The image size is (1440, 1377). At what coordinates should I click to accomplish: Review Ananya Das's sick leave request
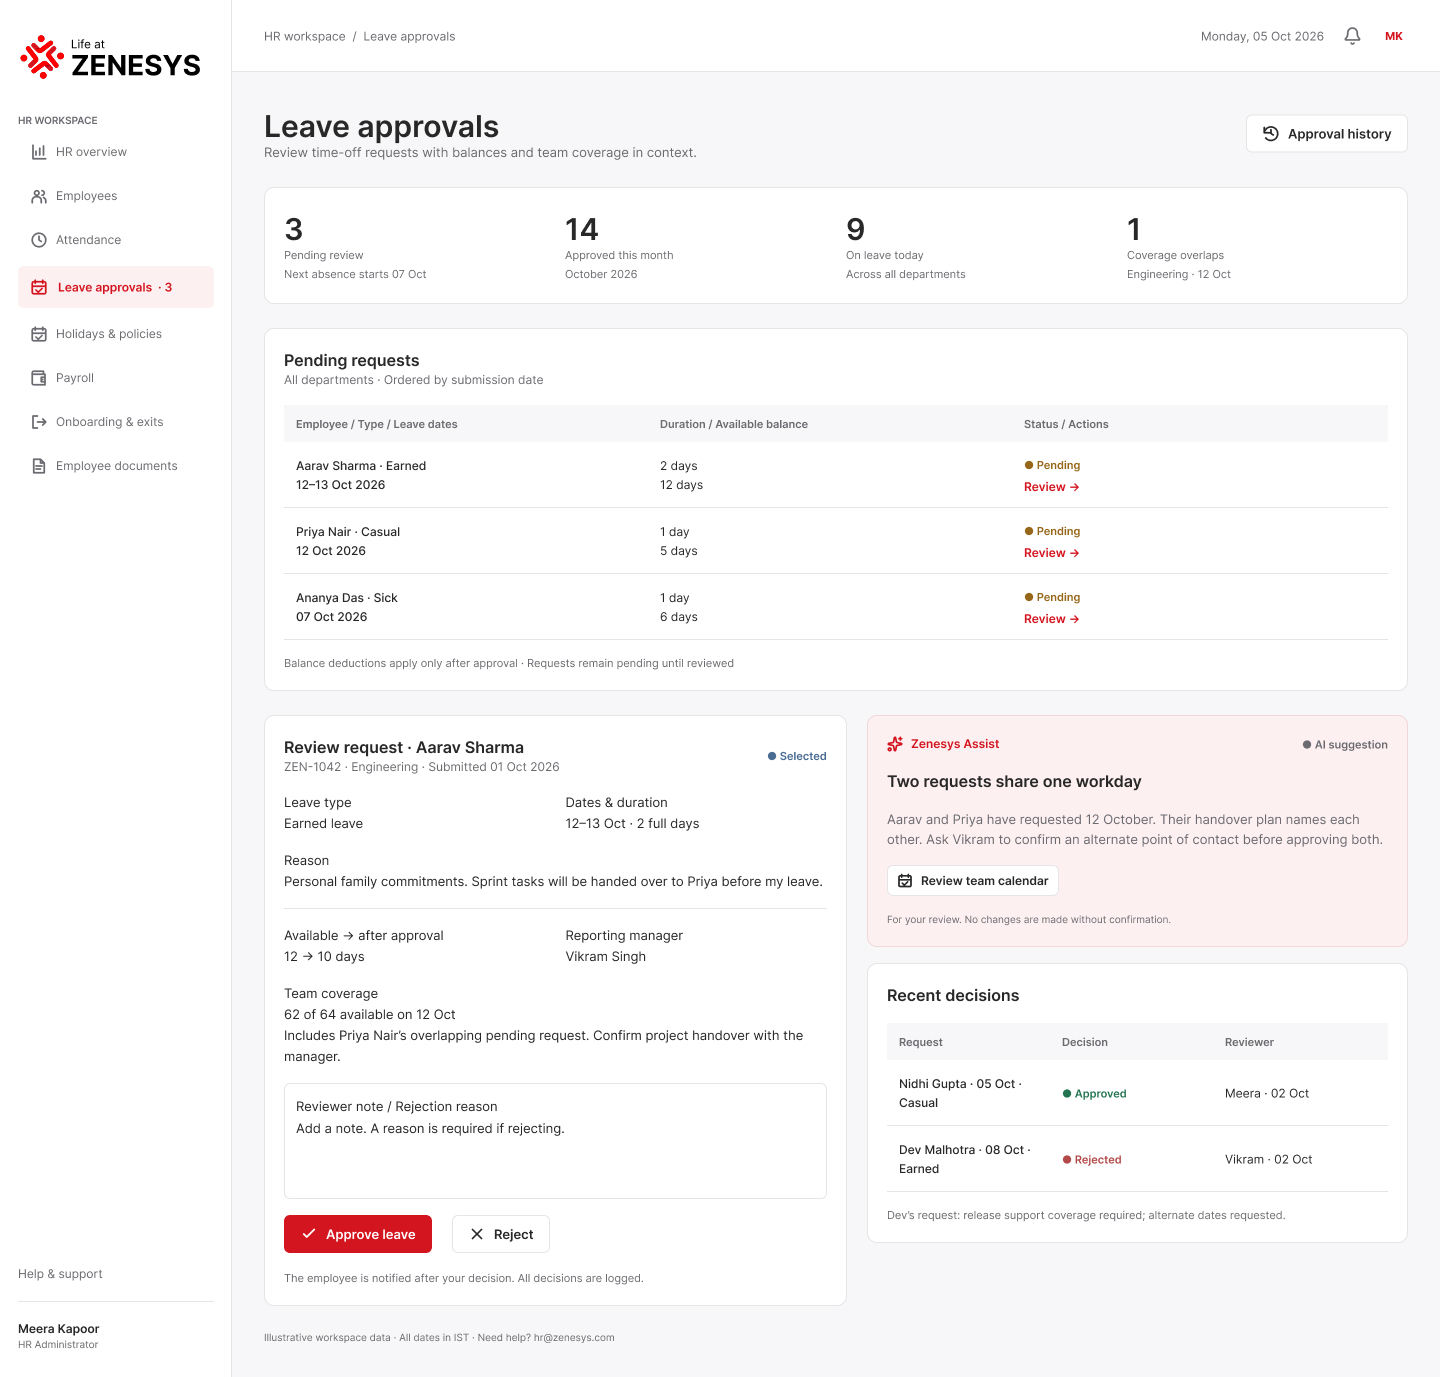pos(1051,619)
